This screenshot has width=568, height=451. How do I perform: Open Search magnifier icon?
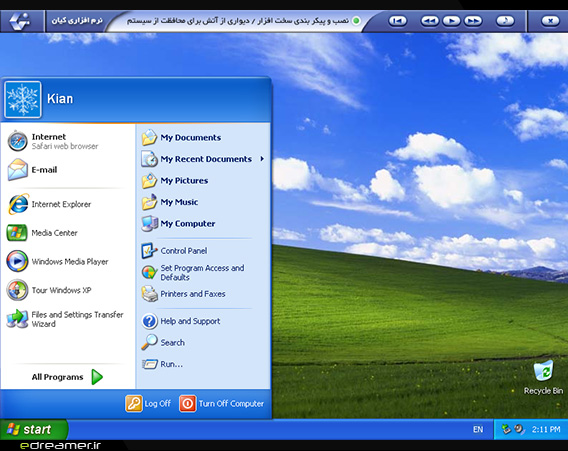click(x=149, y=342)
